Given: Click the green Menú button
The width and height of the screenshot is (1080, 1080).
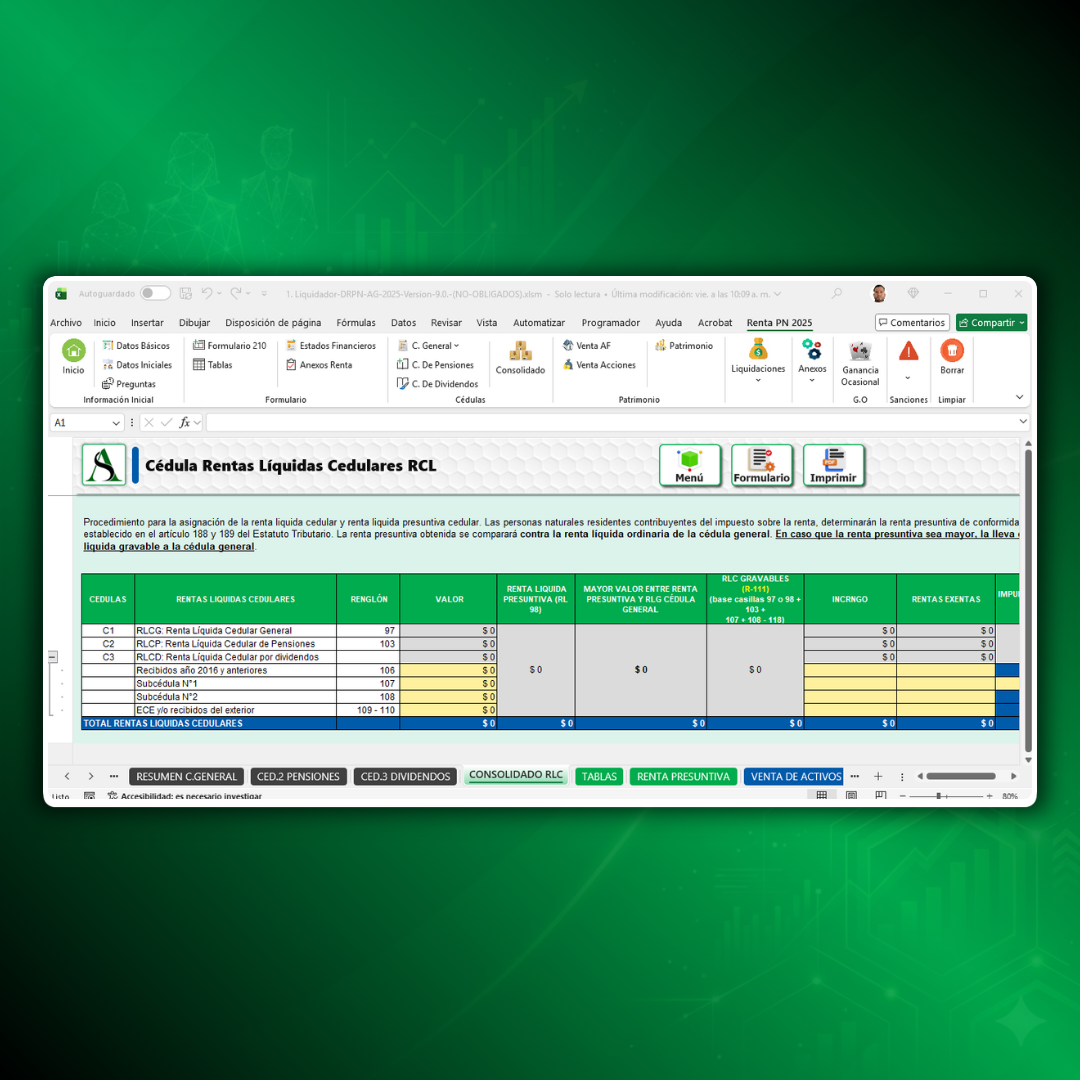Looking at the screenshot, I should point(689,465).
